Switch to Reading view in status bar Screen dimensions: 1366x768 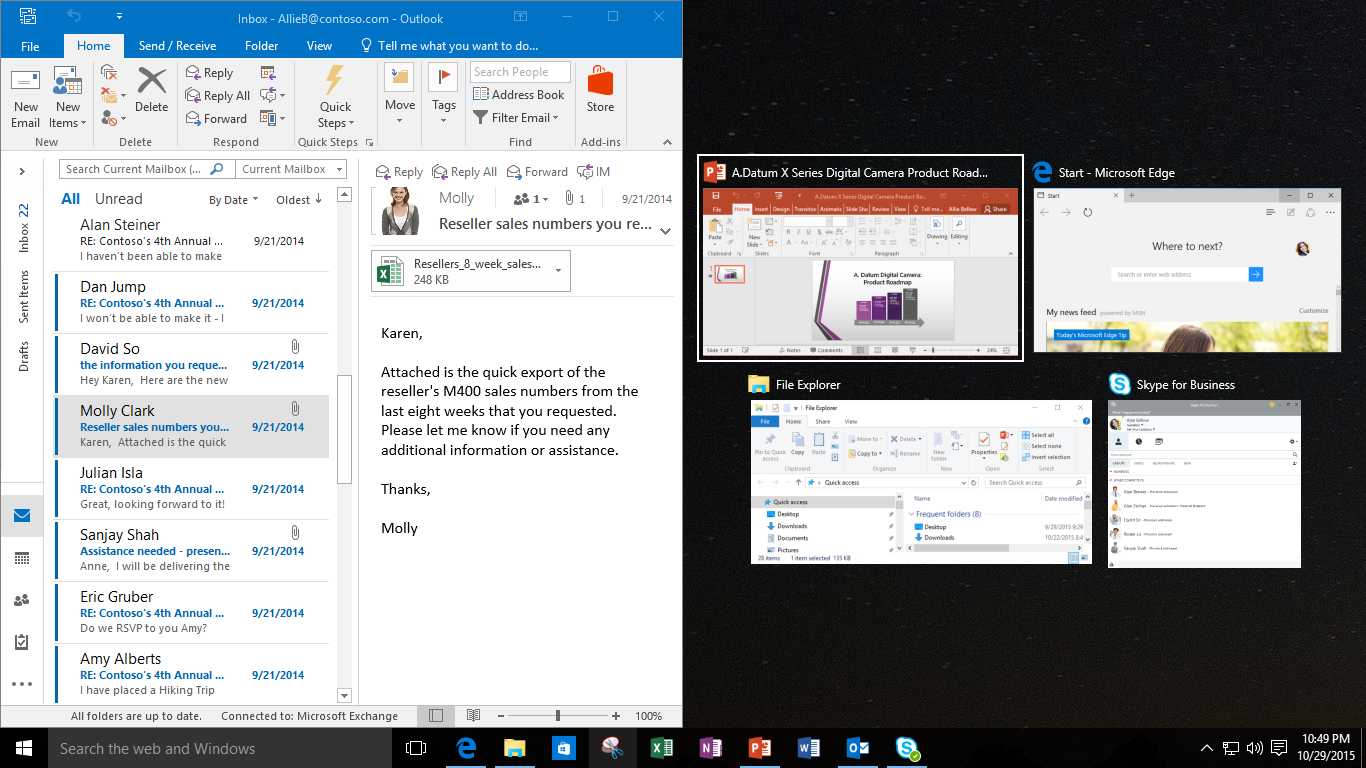[x=473, y=716]
